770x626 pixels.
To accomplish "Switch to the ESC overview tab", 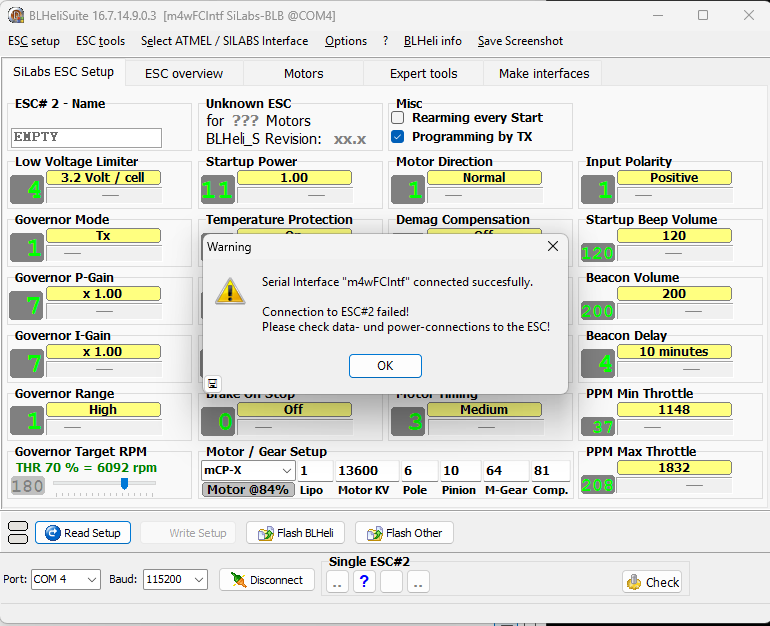I will (184, 73).
